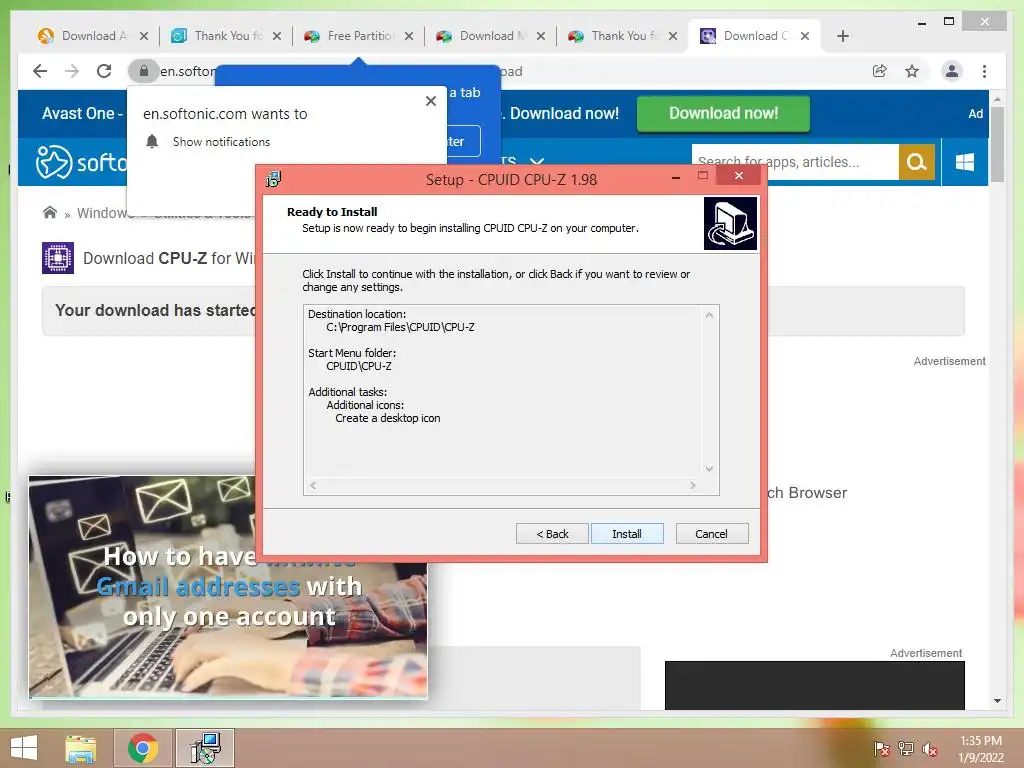Click the browser page vertical scrollbar thumb

click(x=997, y=144)
